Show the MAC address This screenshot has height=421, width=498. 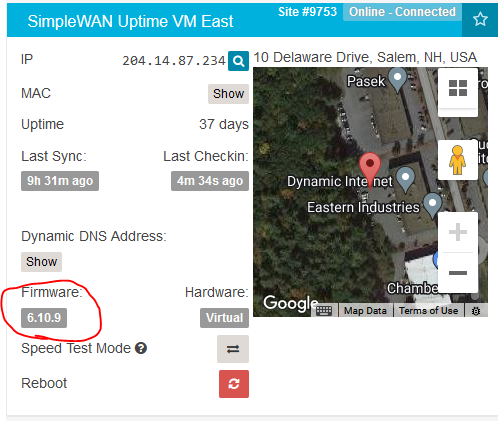228,94
